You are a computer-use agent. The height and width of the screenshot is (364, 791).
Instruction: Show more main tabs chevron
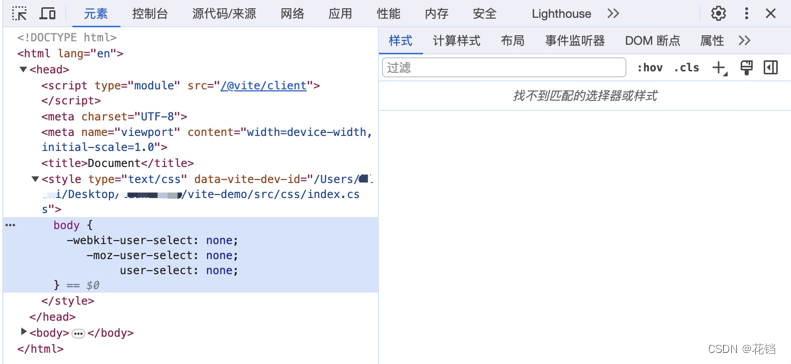tap(613, 14)
